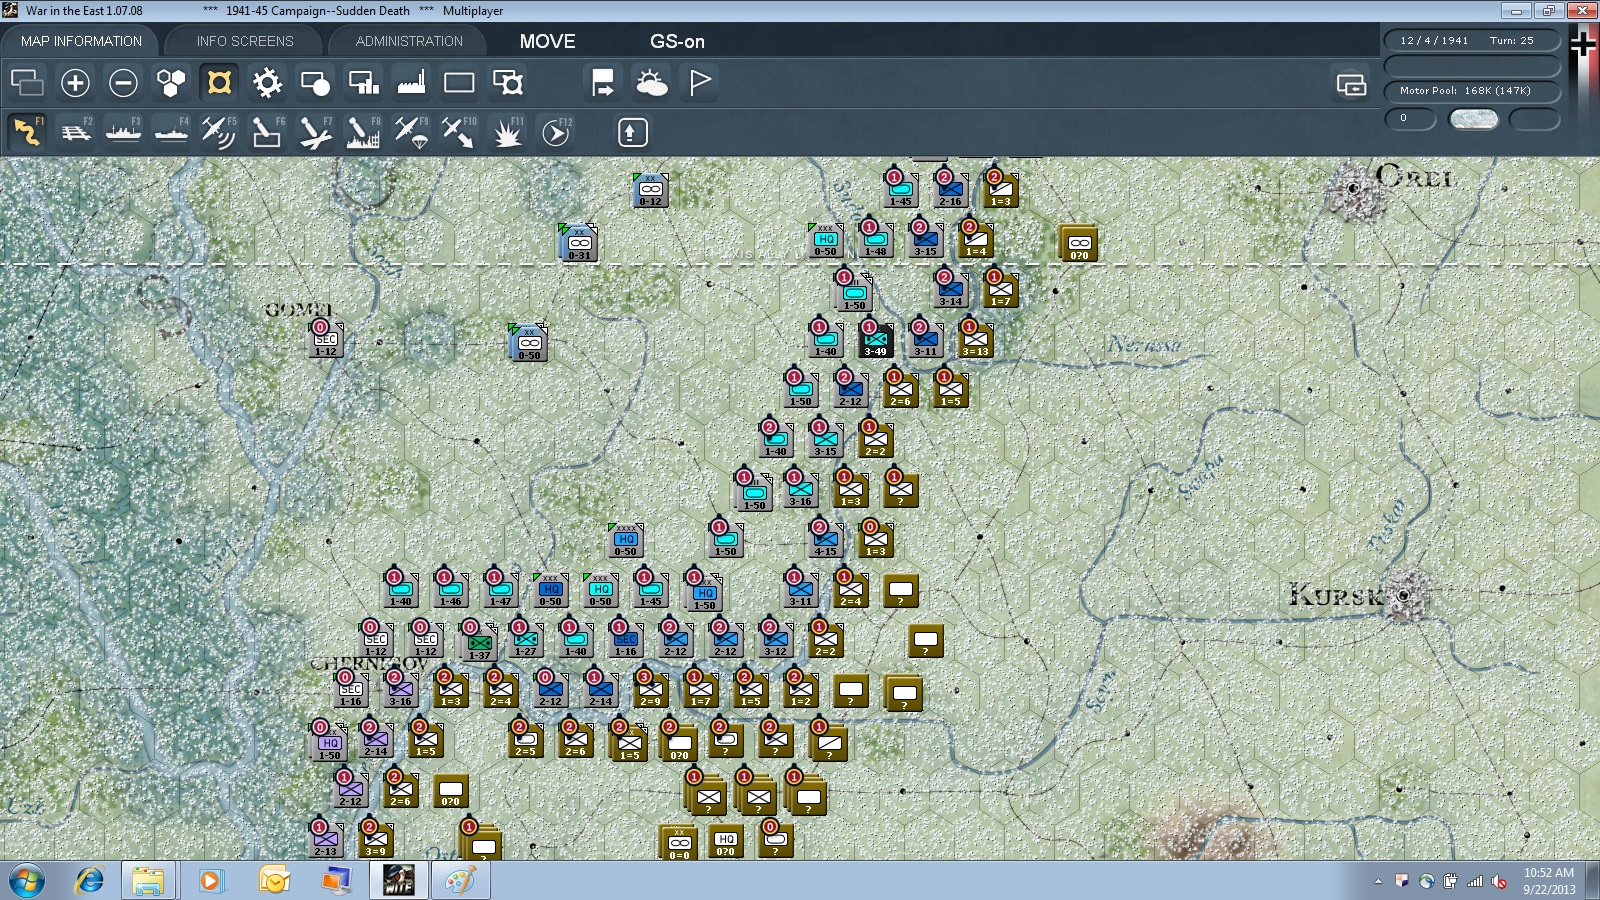Toggle the gear-shaped toolbar icon
The image size is (1600, 900).
(267, 82)
